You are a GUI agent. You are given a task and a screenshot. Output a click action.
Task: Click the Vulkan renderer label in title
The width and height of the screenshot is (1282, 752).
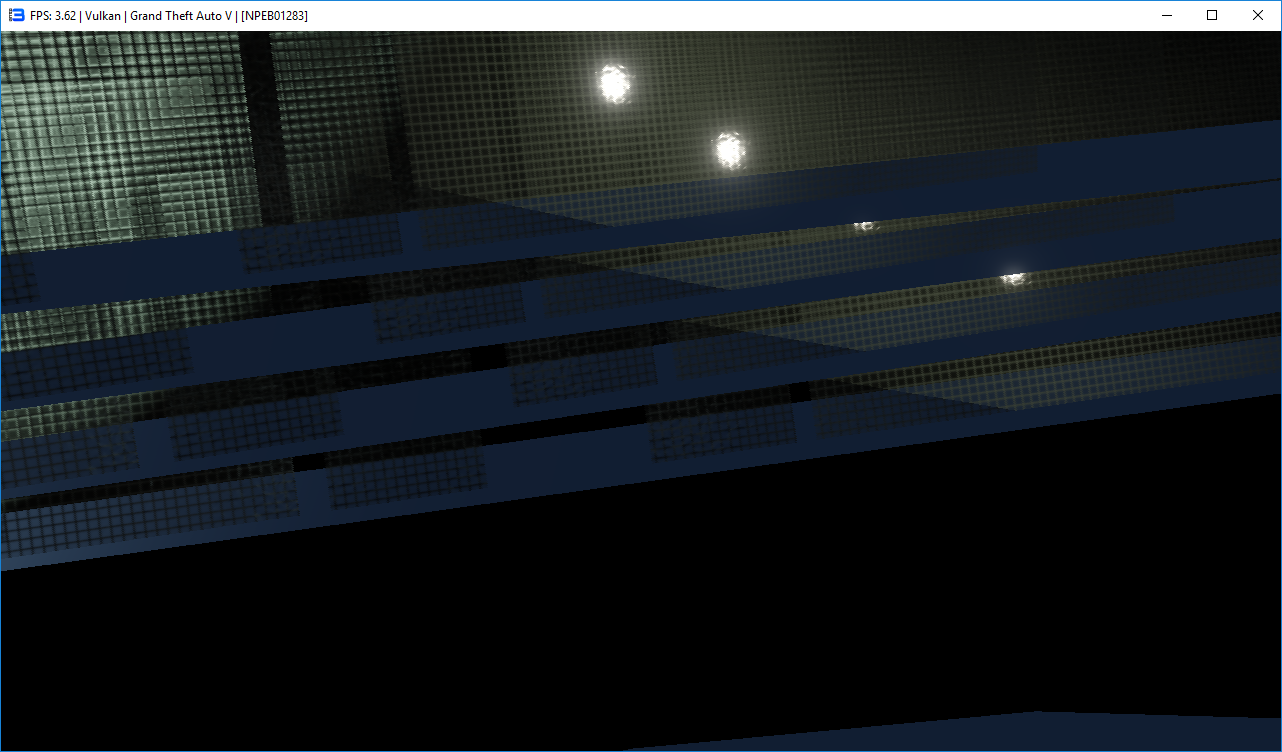point(103,16)
